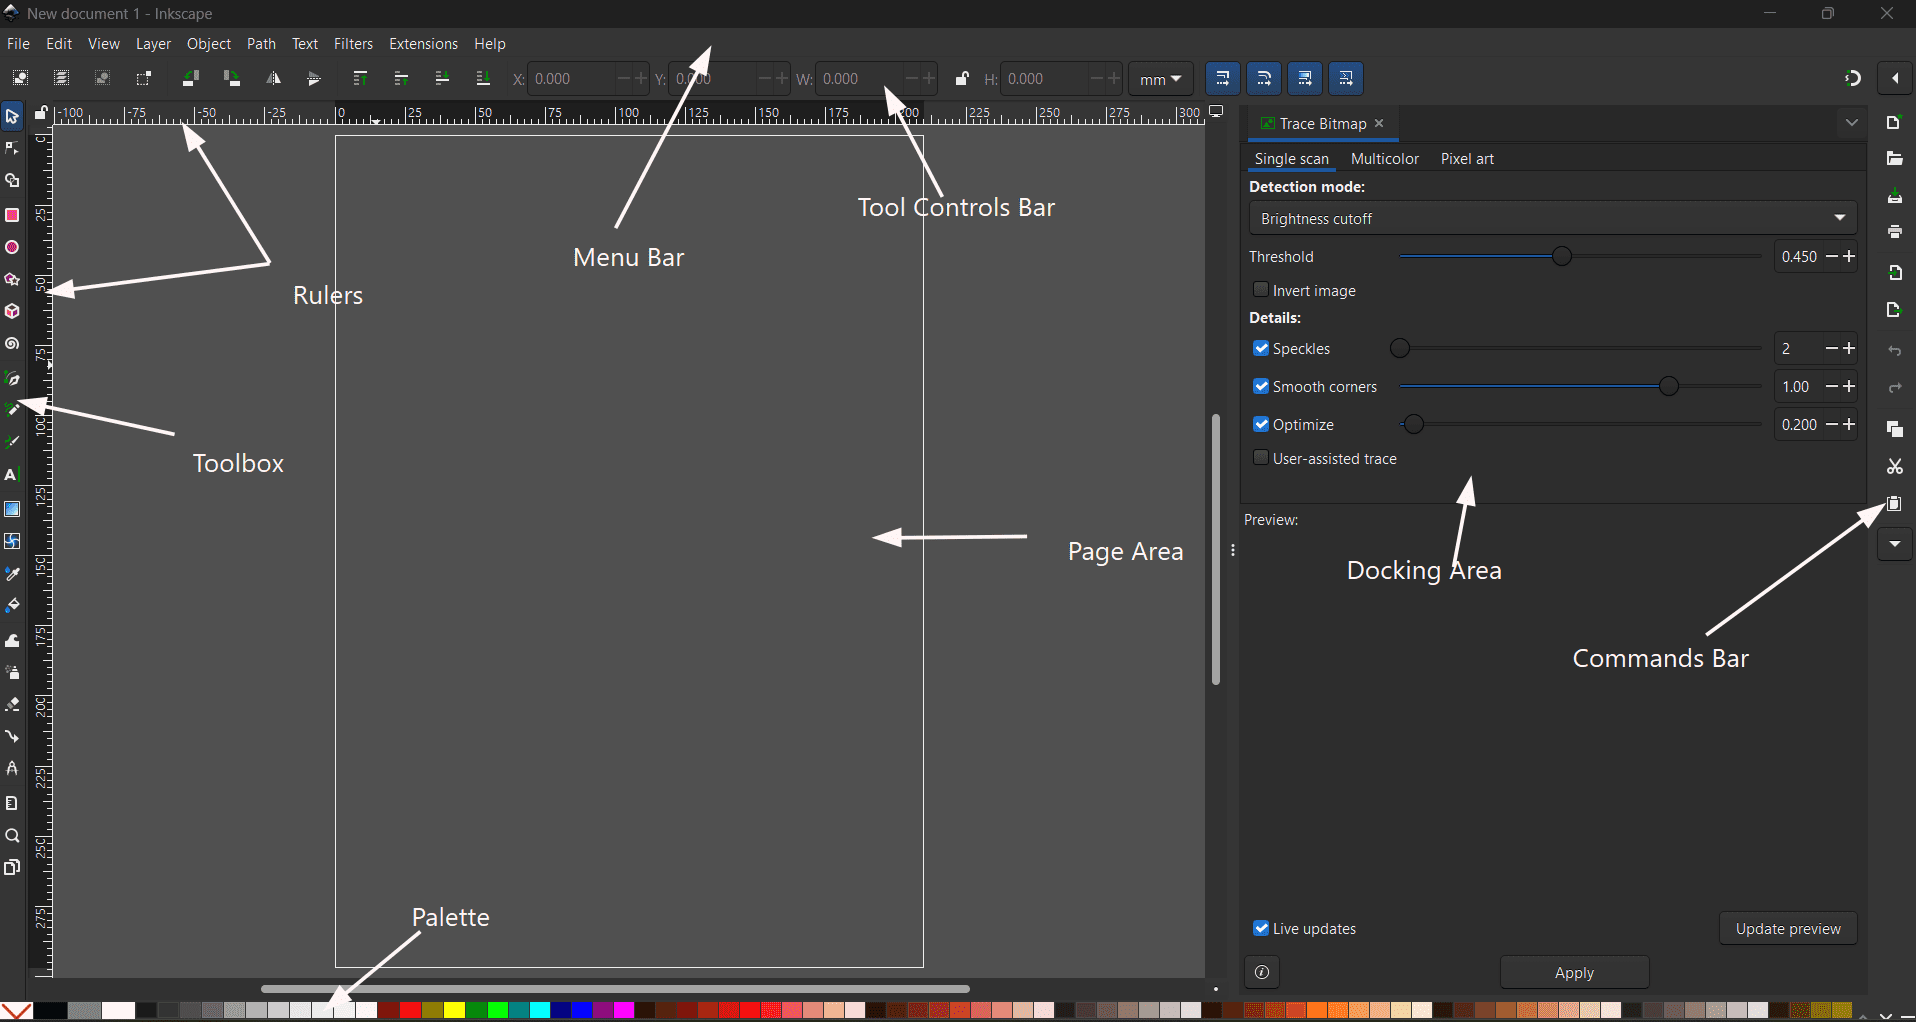Viewport: 1916px width, 1022px height.
Task: Open the Detection mode dropdown
Action: coord(1552,218)
